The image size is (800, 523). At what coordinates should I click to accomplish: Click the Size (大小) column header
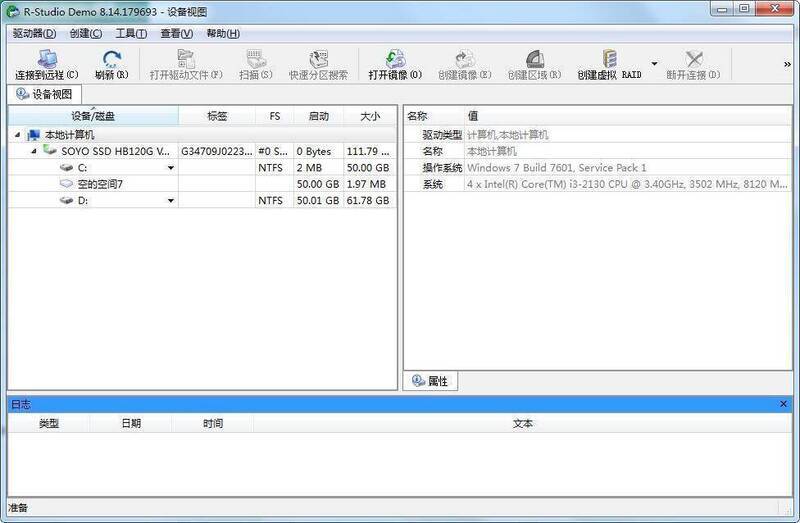pos(370,116)
